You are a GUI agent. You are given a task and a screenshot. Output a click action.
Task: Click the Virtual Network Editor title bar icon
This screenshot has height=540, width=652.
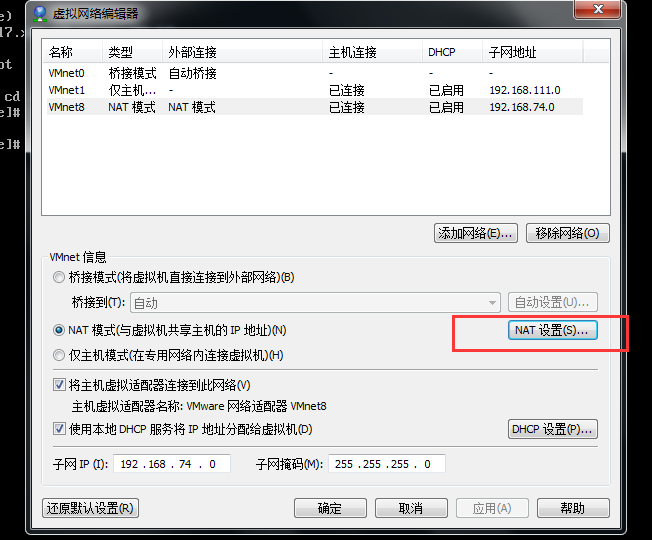(x=40, y=14)
